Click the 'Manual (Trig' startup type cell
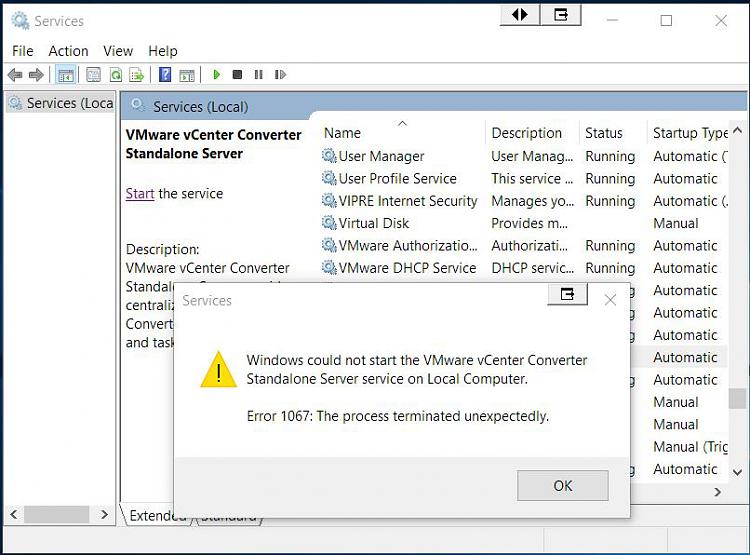Image resolution: width=750 pixels, height=555 pixels. pos(690,446)
